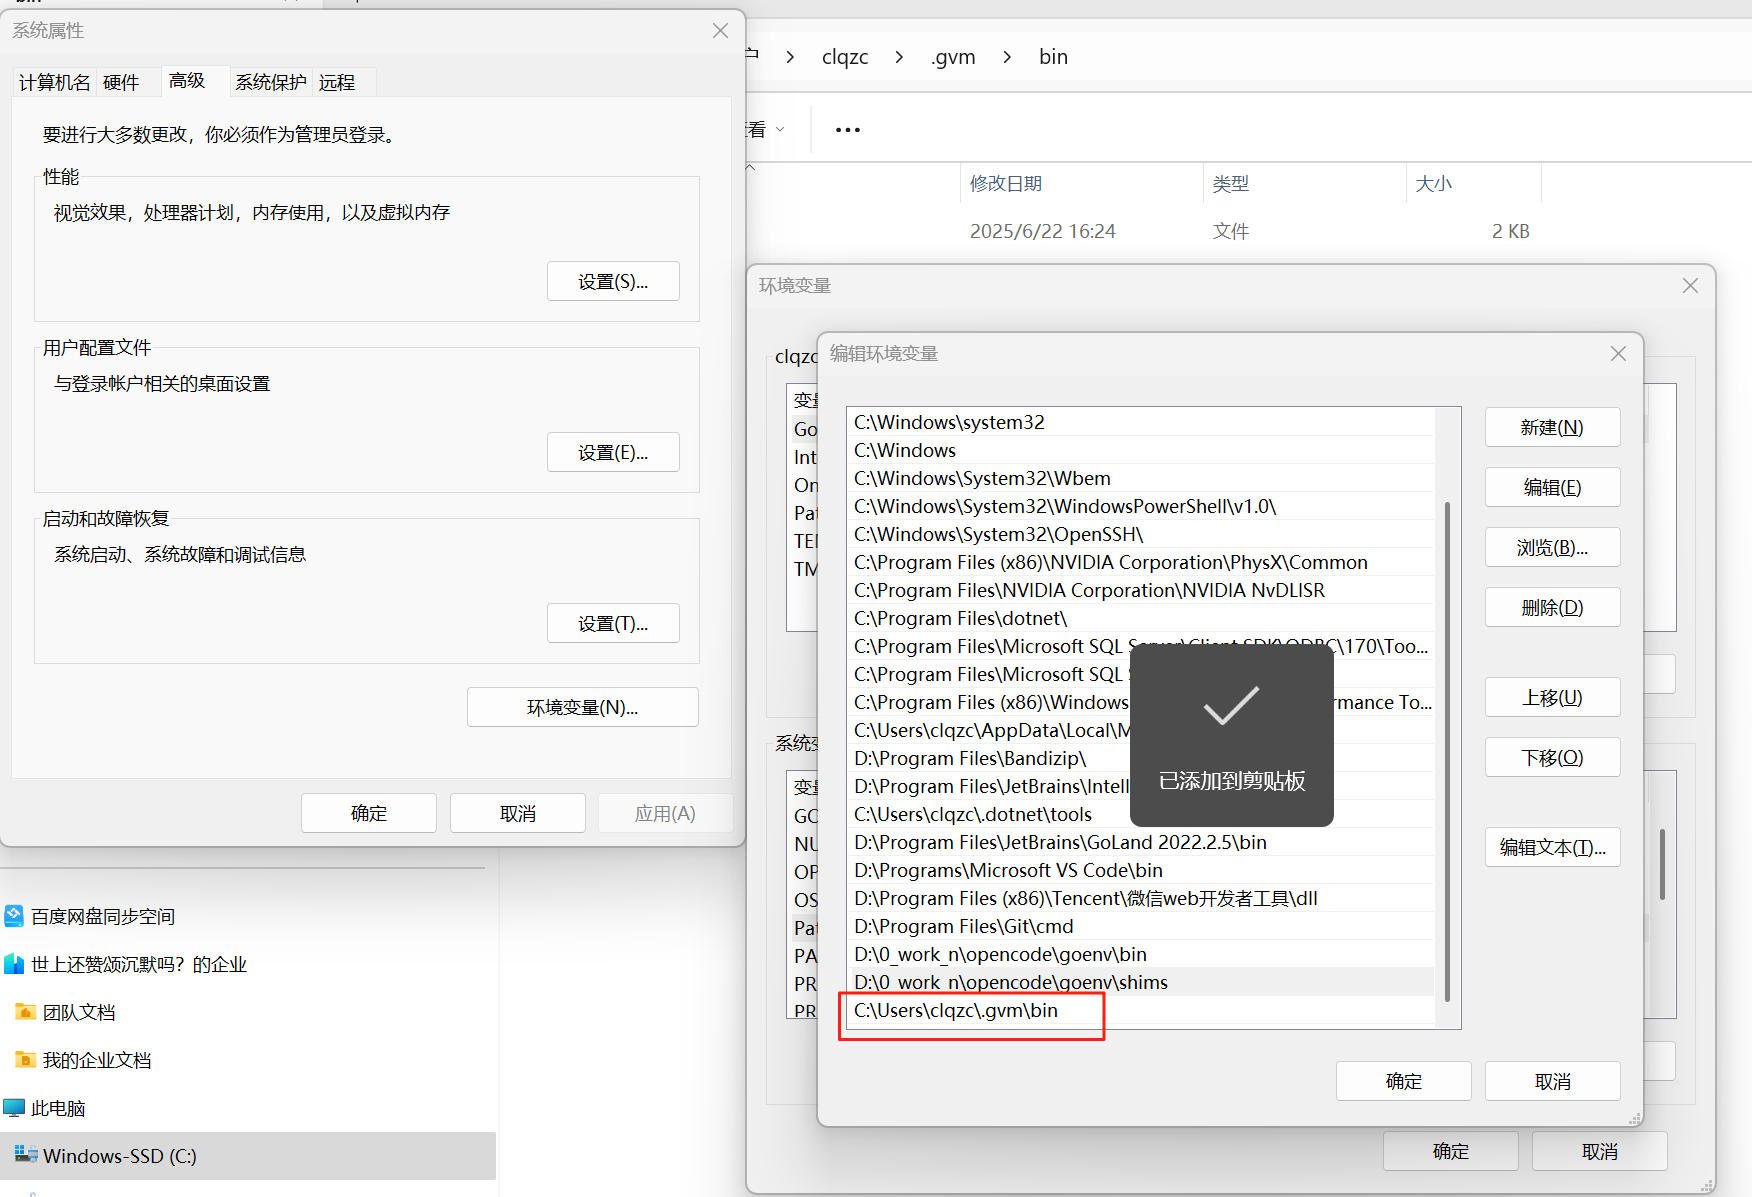
Task: Open 我的企业文档 folder in sidebar
Action: click(x=97, y=1060)
